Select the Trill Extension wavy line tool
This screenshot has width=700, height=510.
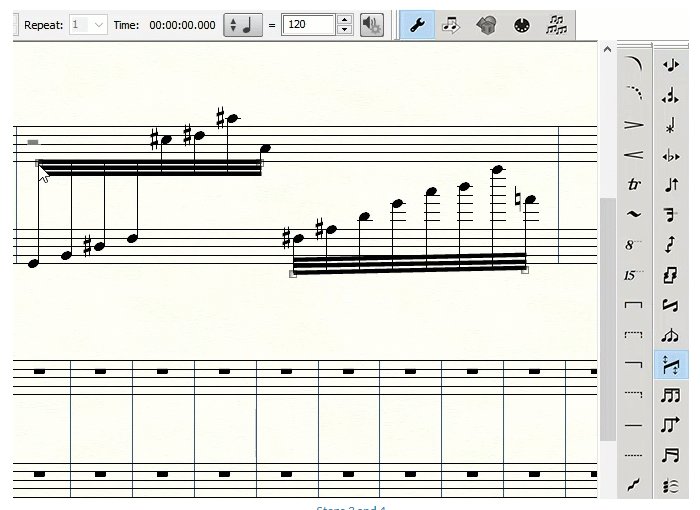pyautogui.click(x=633, y=214)
